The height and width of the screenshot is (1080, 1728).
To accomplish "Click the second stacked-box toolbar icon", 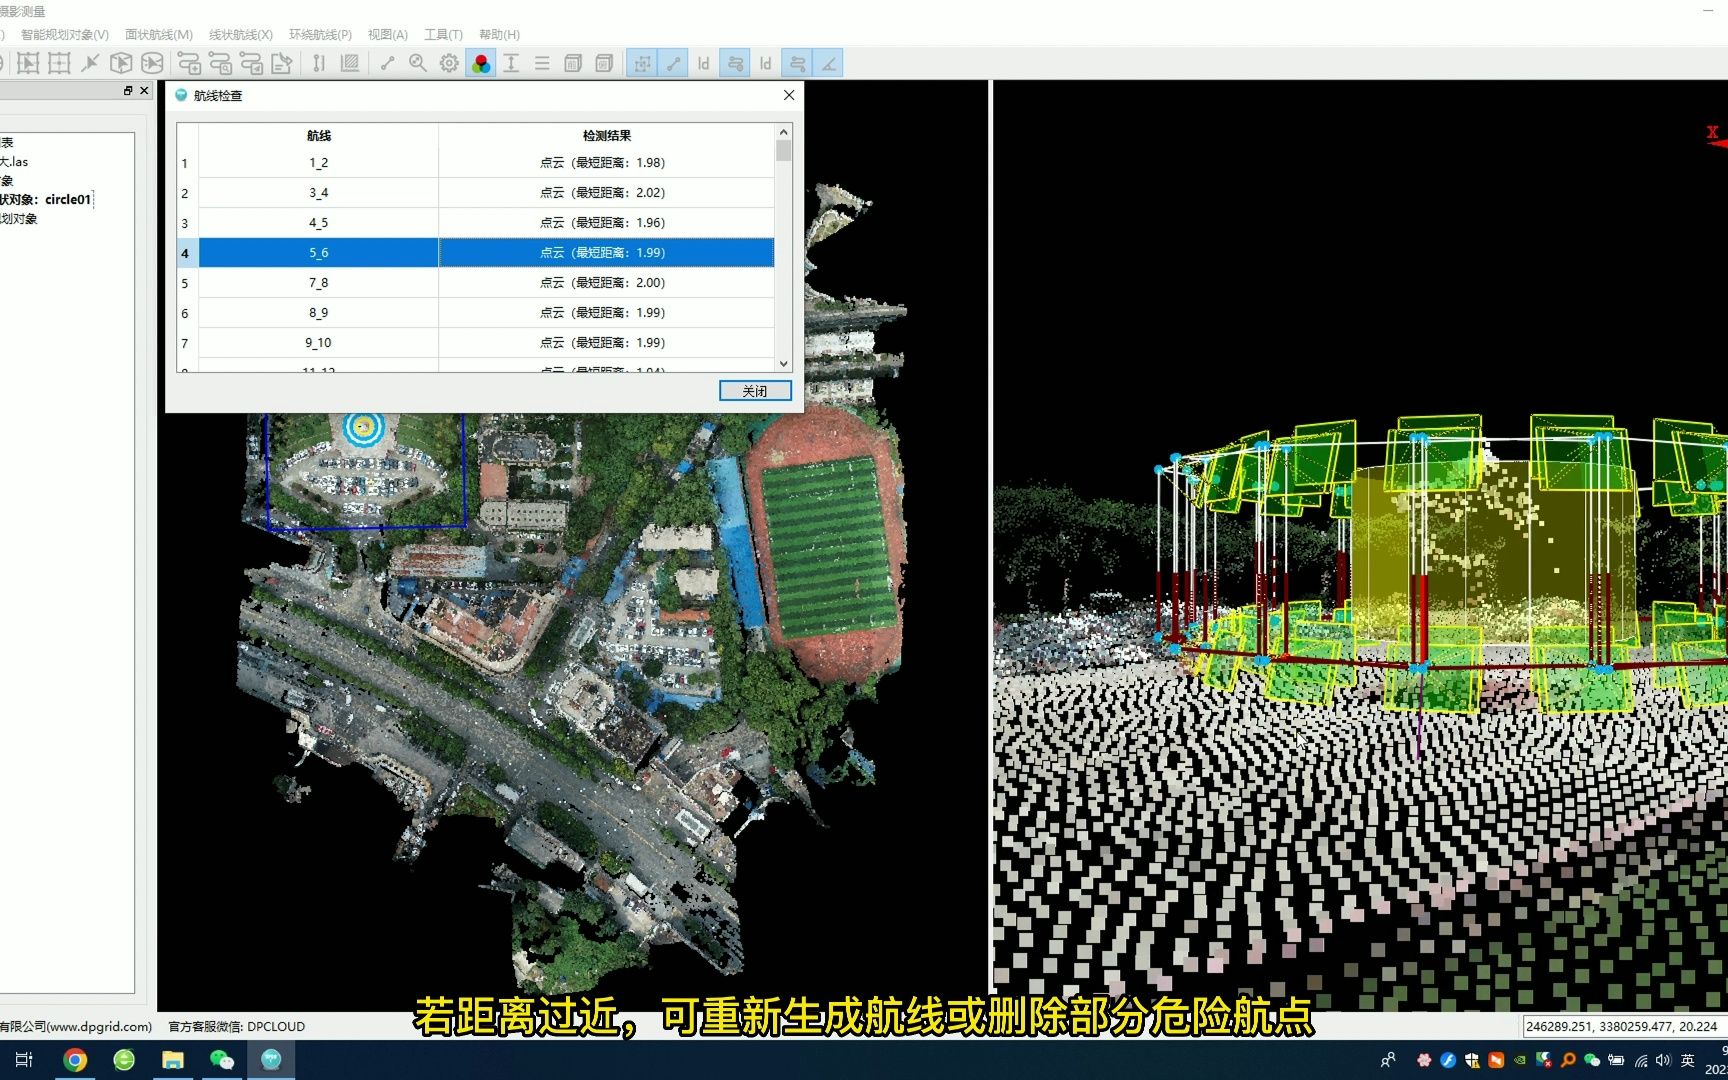I will [x=604, y=63].
